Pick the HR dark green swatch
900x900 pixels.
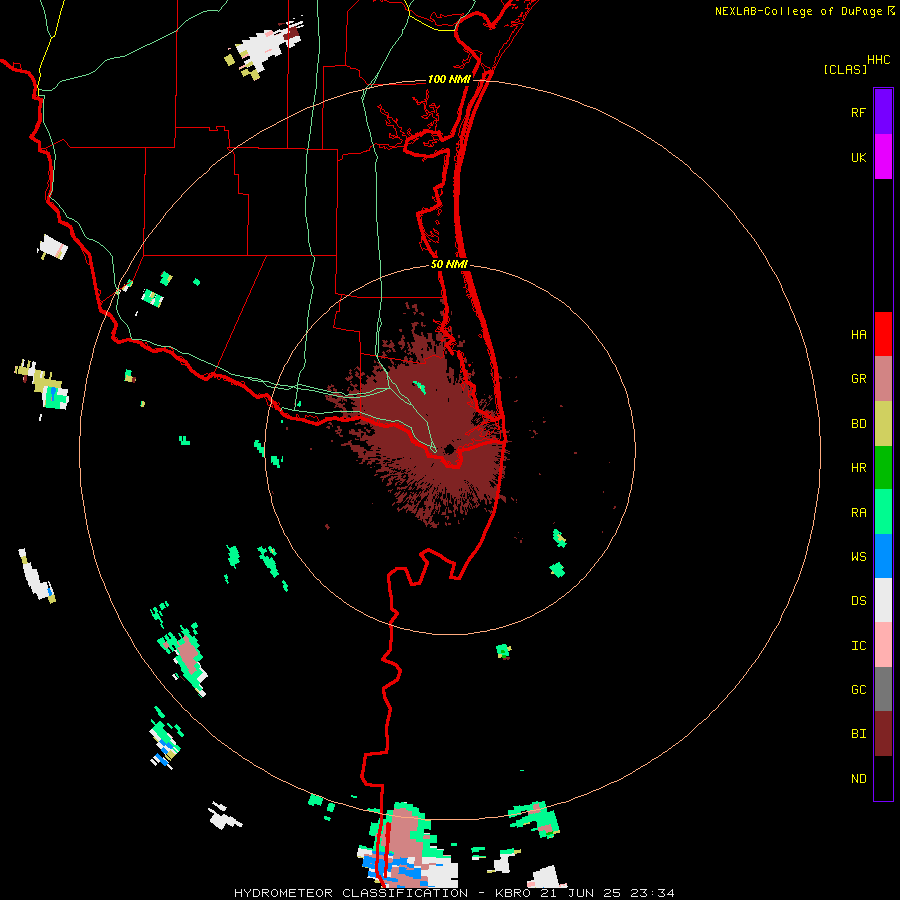tap(883, 467)
